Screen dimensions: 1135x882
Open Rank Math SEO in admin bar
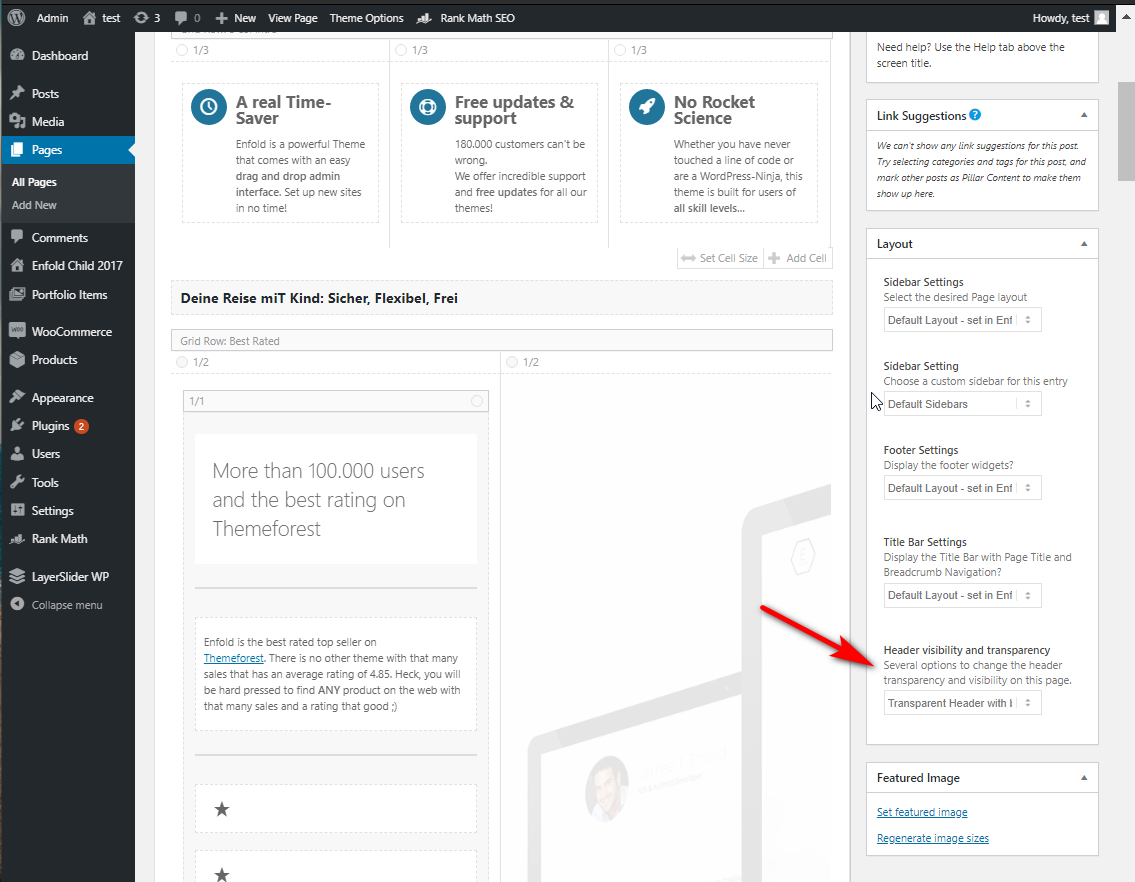click(466, 18)
